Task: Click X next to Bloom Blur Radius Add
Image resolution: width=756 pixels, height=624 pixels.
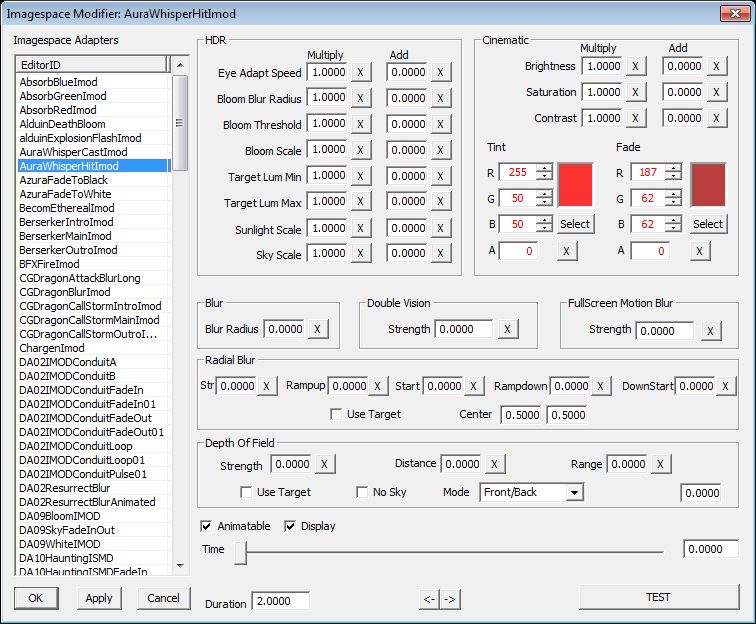Action: click(440, 98)
